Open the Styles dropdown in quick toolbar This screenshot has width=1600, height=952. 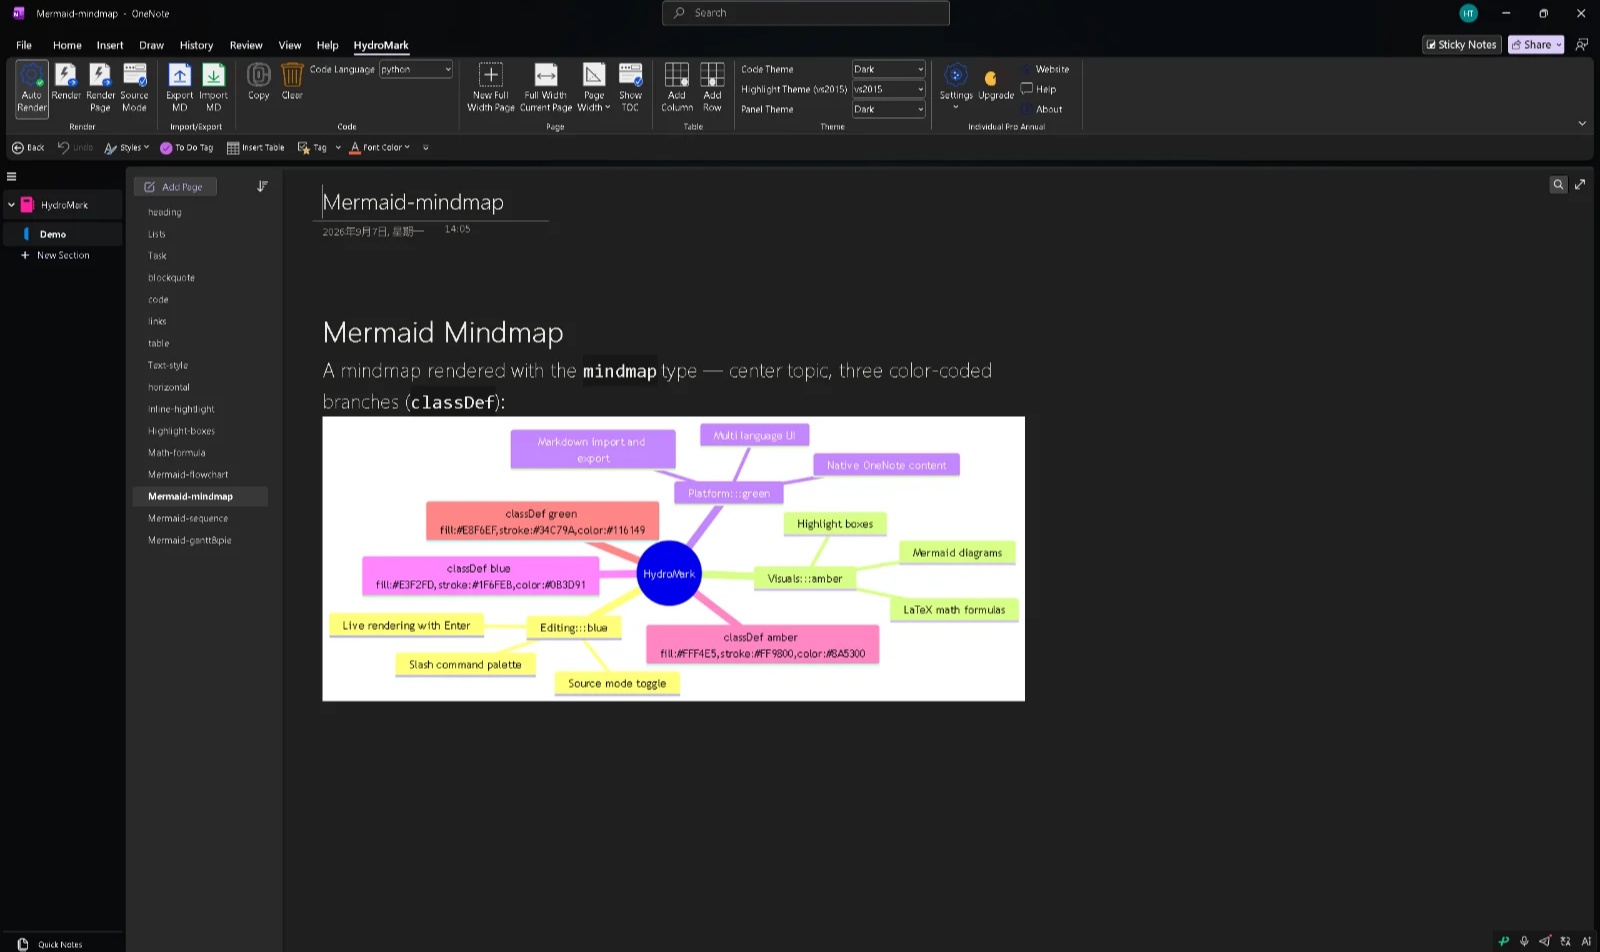127,147
